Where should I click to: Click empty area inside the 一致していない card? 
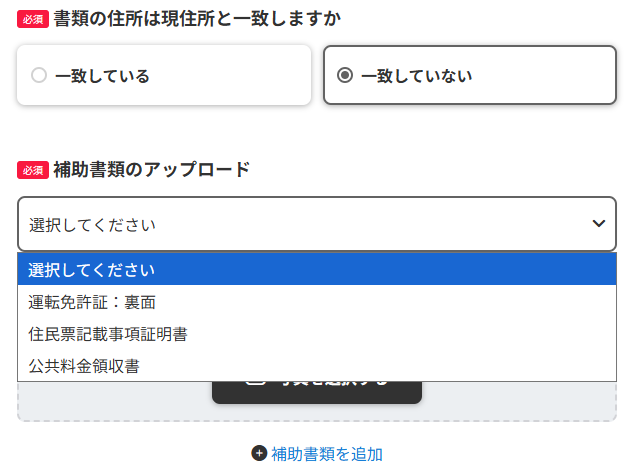[544, 75]
